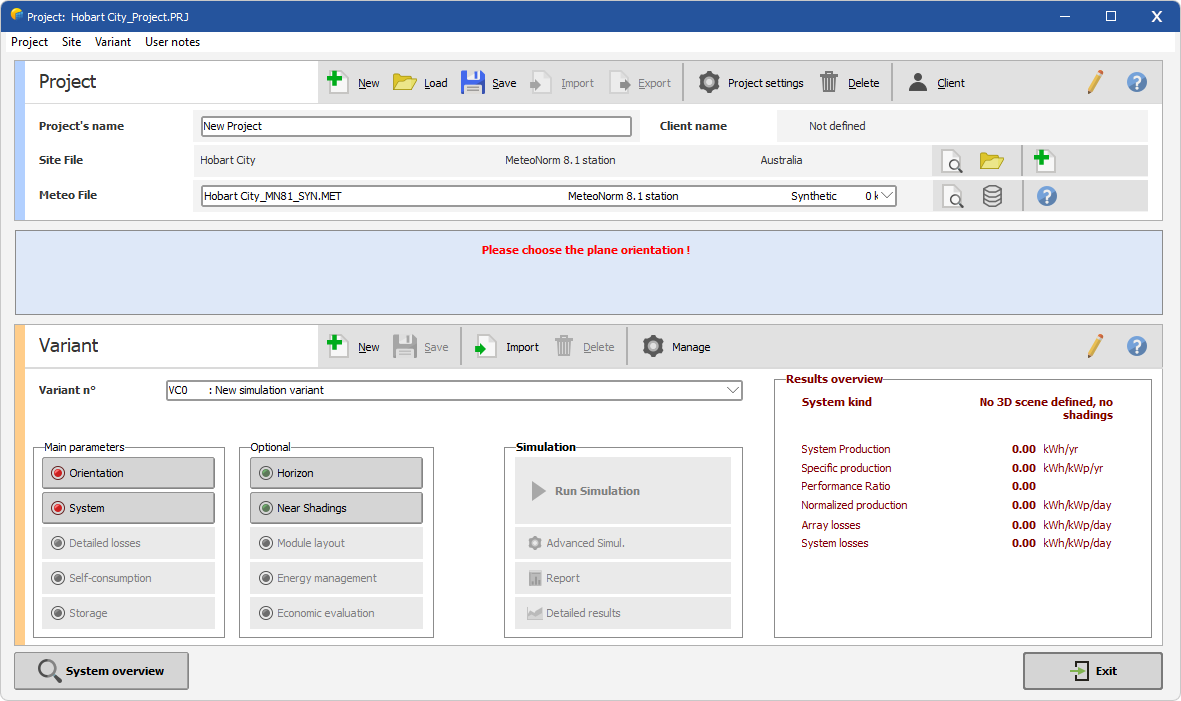
Task: Click the Export icon in Project toolbar
Action: point(619,82)
